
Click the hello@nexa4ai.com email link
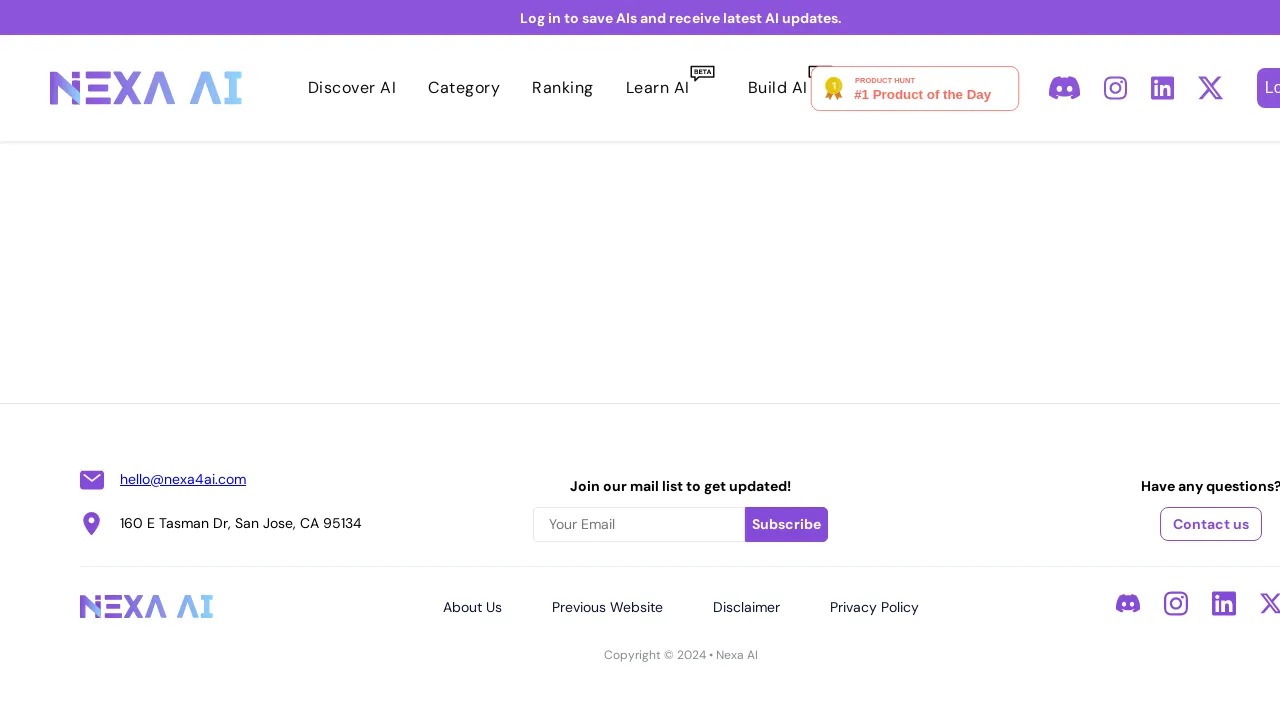pyautogui.click(x=183, y=479)
